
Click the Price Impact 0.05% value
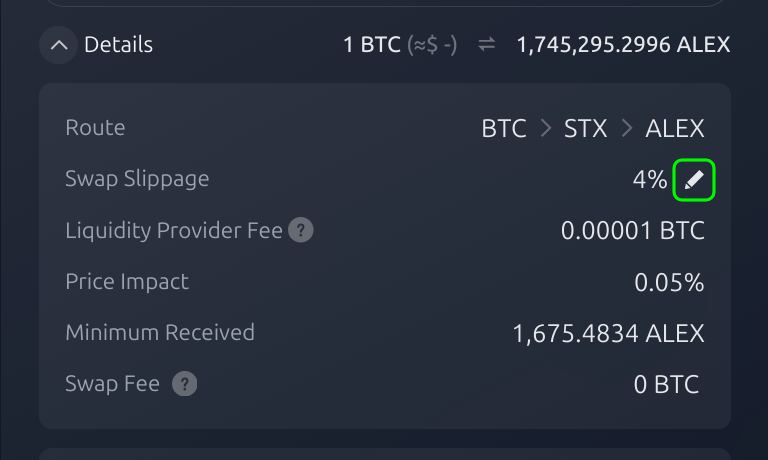(669, 282)
